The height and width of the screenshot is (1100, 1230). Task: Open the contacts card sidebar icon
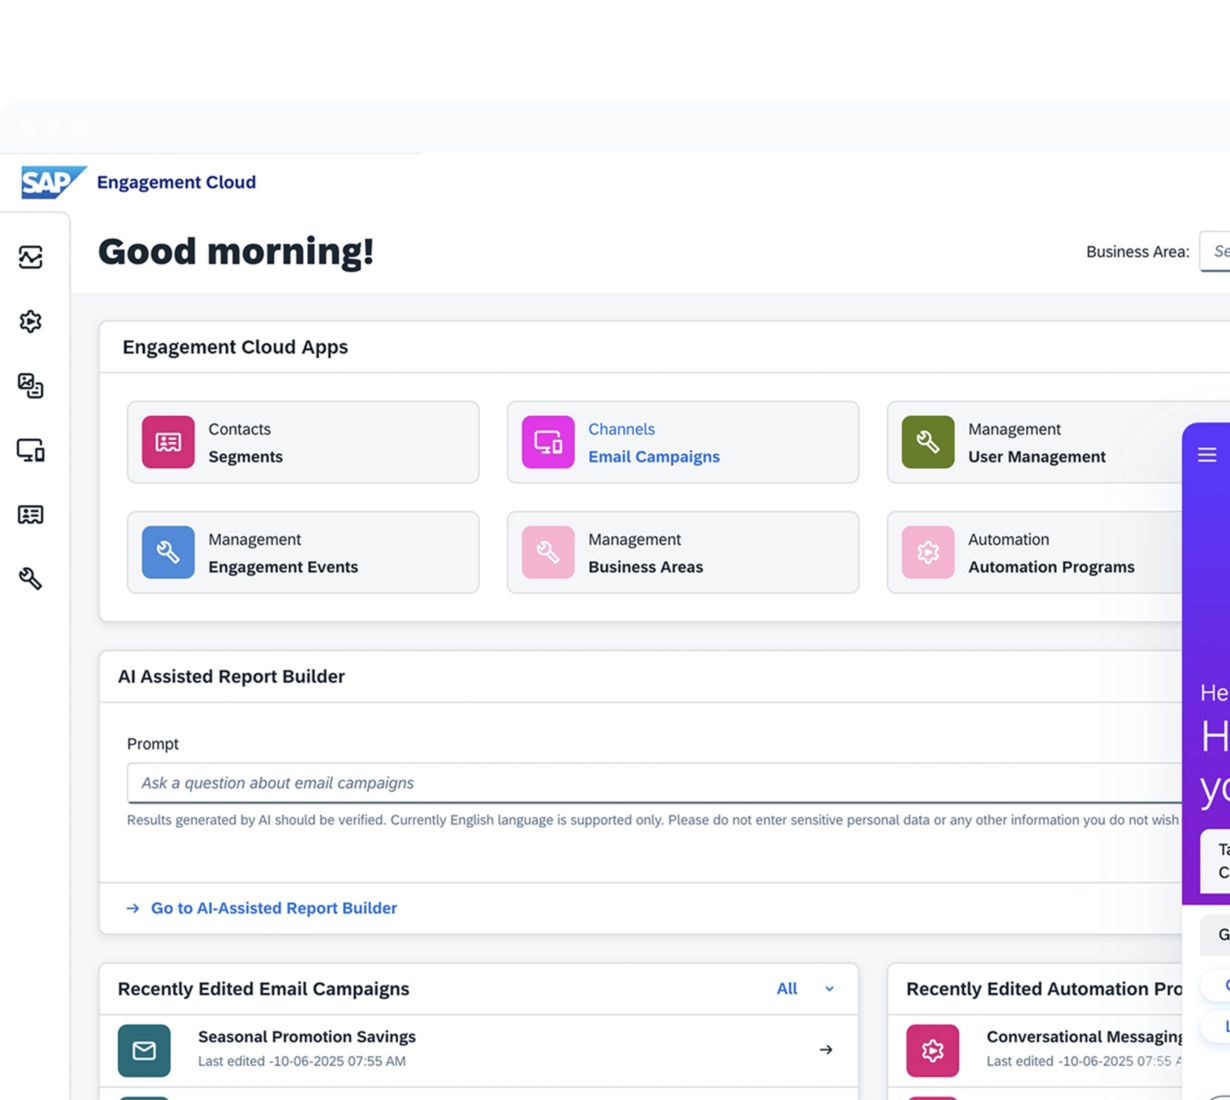pyautogui.click(x=31, y=514)
